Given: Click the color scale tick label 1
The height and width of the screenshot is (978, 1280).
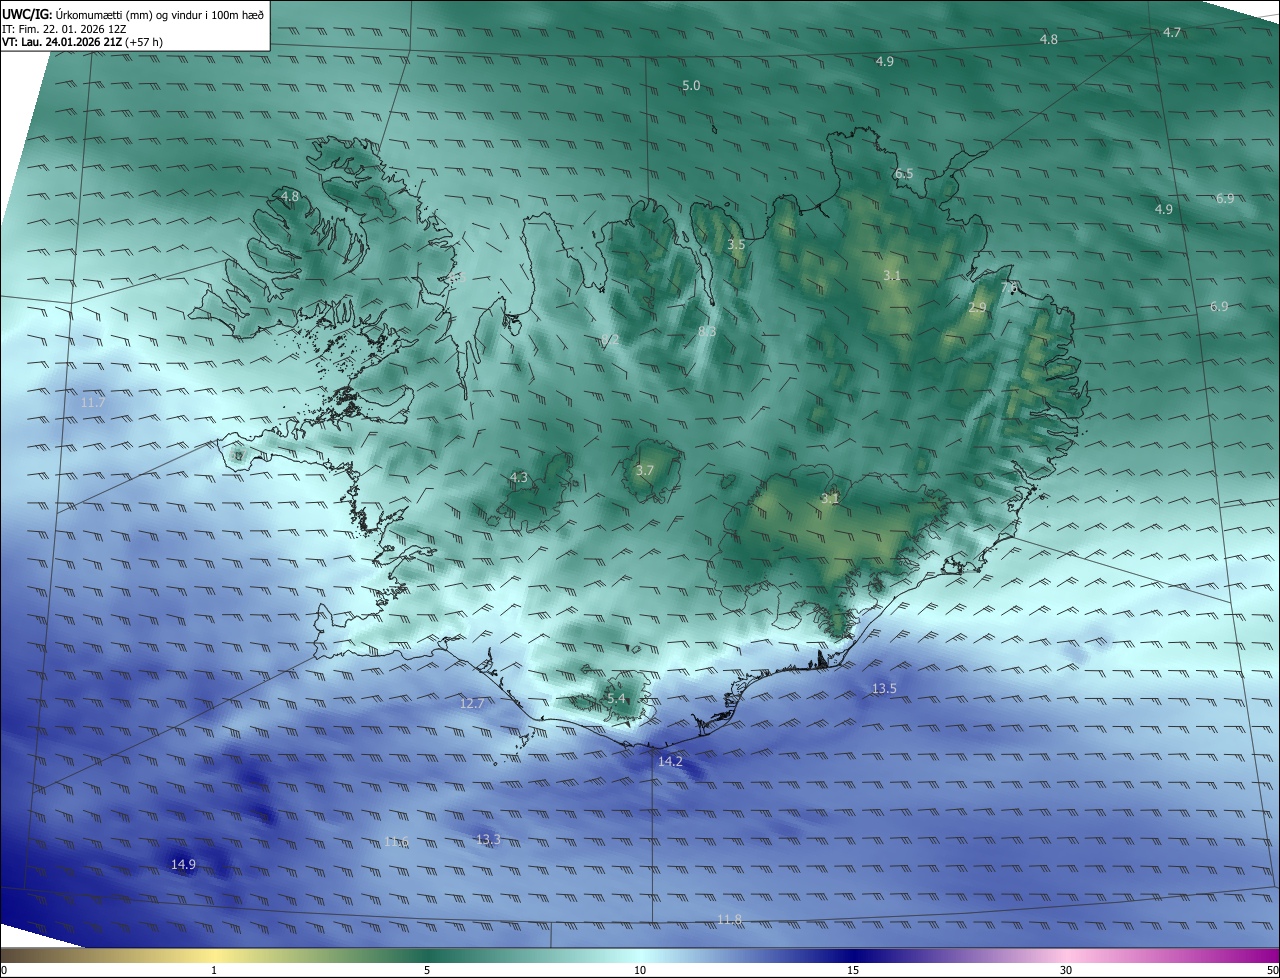Looking at the screenshot, I should tap(214, 970).
